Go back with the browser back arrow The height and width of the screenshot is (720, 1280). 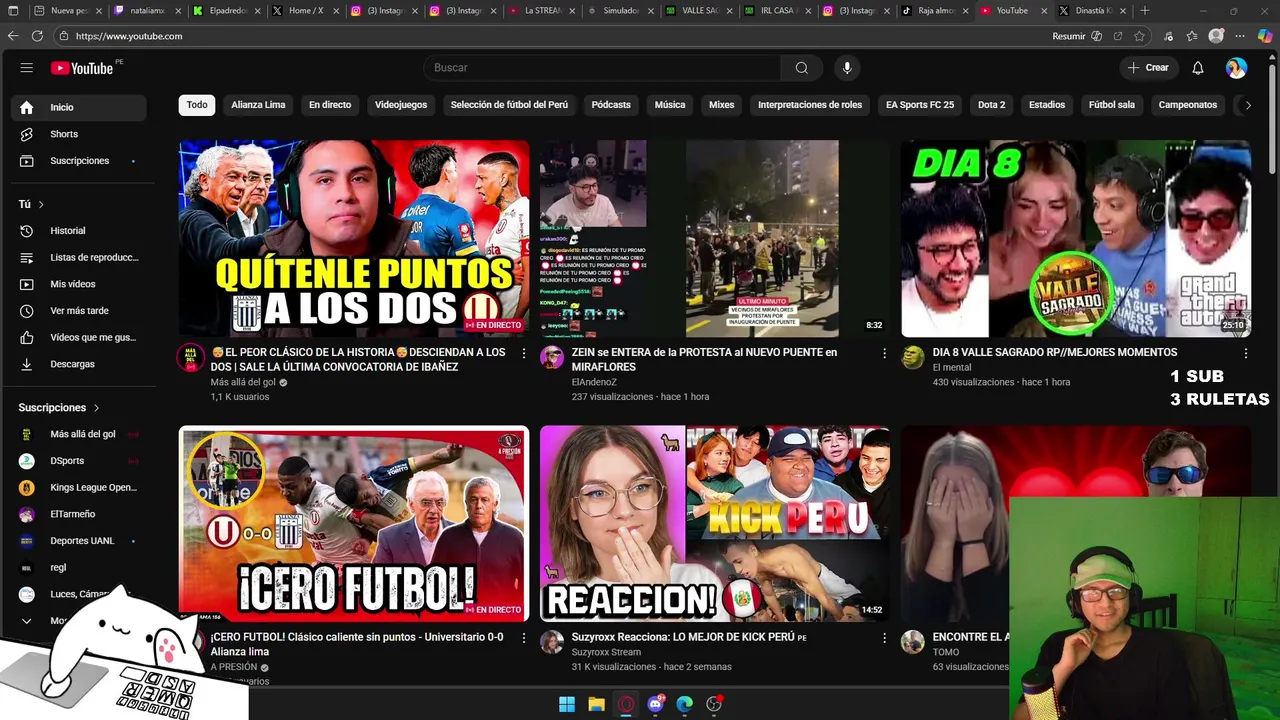(13, 36)
